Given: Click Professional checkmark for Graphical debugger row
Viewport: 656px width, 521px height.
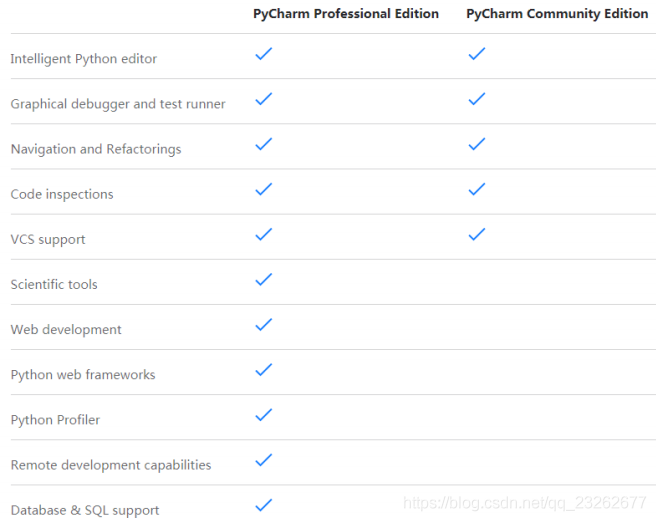Looking at the screenshot, I should tap(264, 99).
